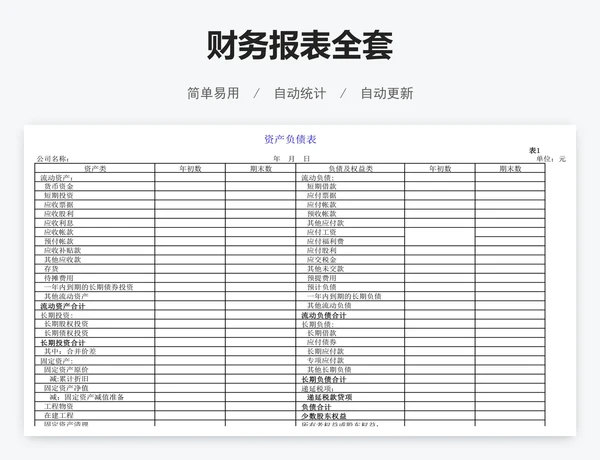Select the 预提费用 row label
The height and width of the screenshot is (460, 600).
pyautogui.click(x=321, y=278)
